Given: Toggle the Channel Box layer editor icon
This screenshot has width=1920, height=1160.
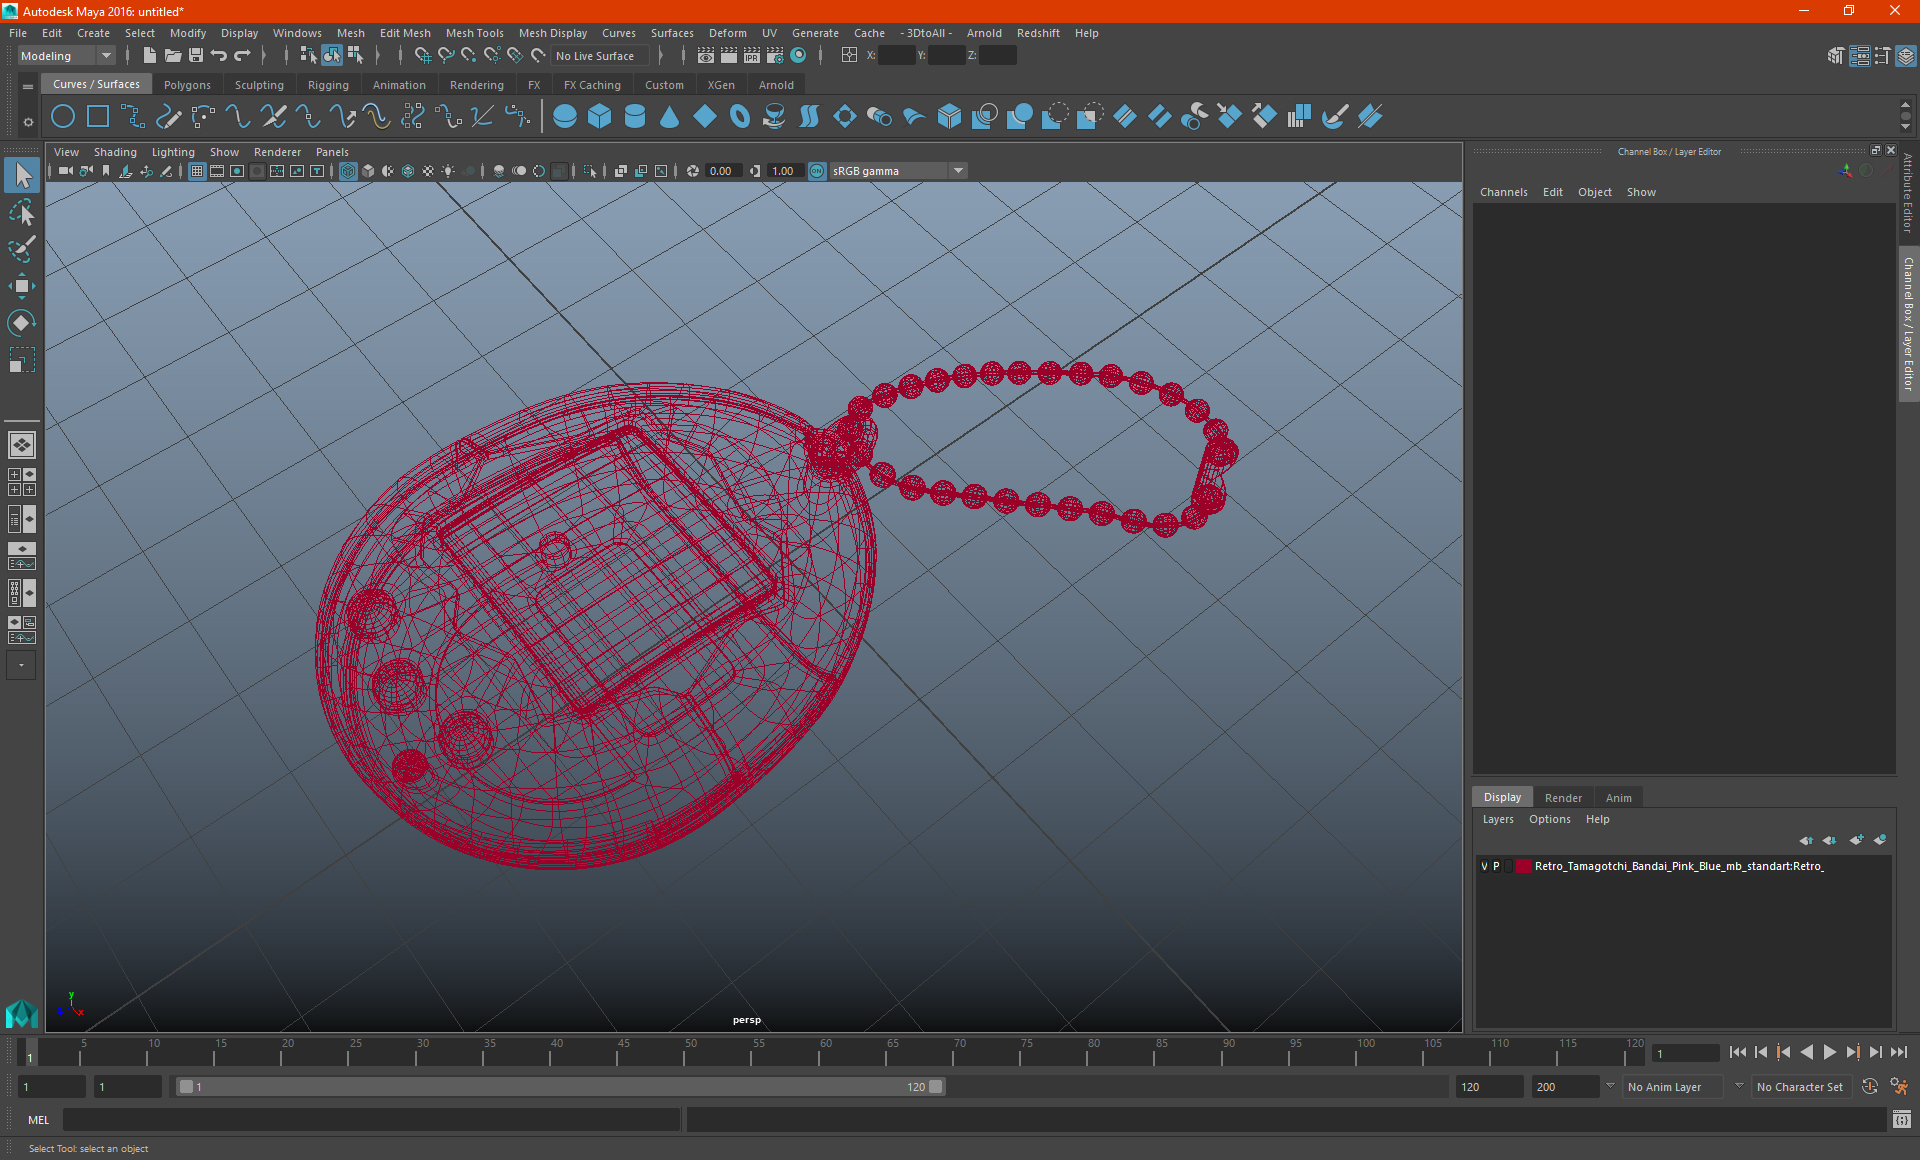Looking at the screenshot, I should click(1906, 56).
